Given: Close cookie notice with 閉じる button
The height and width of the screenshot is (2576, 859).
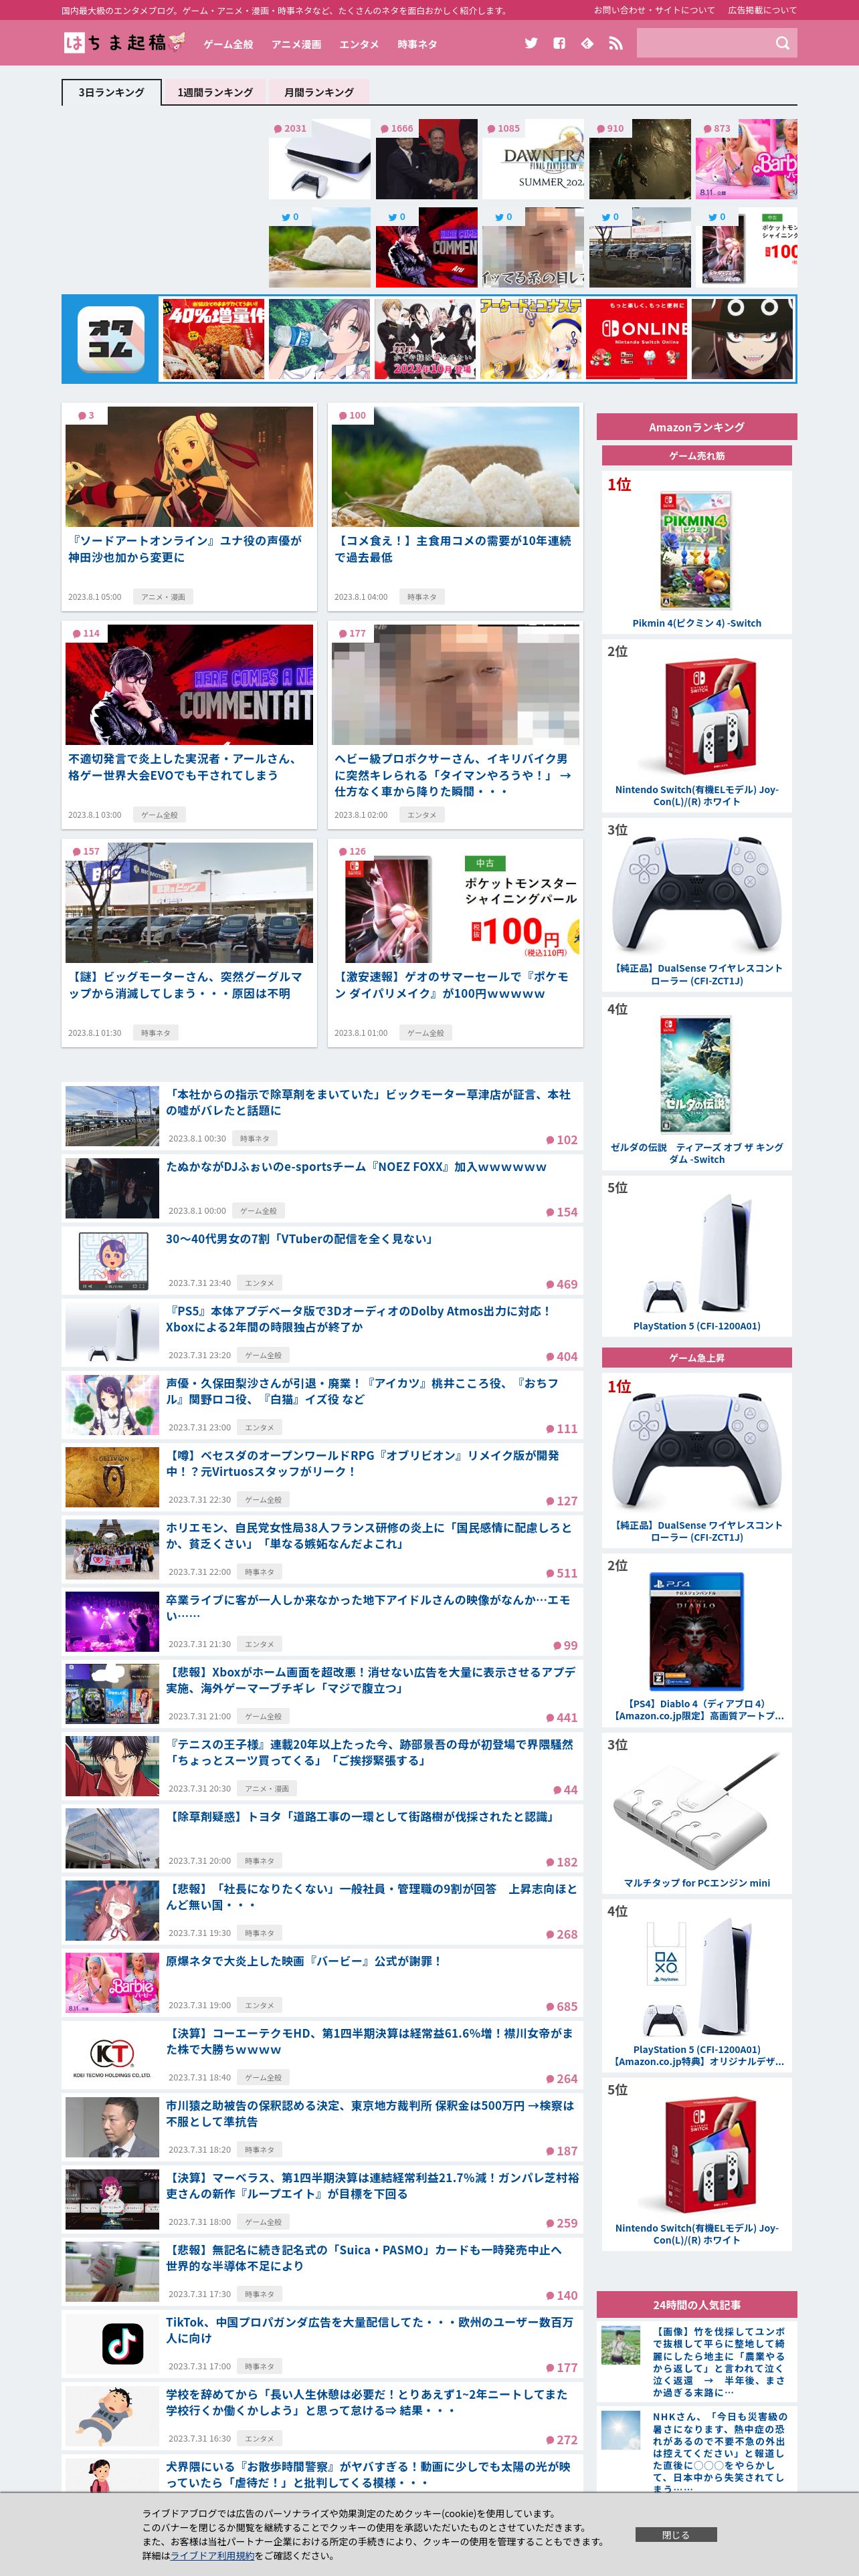Looking at the screenshot, I should pos(675,2534).
